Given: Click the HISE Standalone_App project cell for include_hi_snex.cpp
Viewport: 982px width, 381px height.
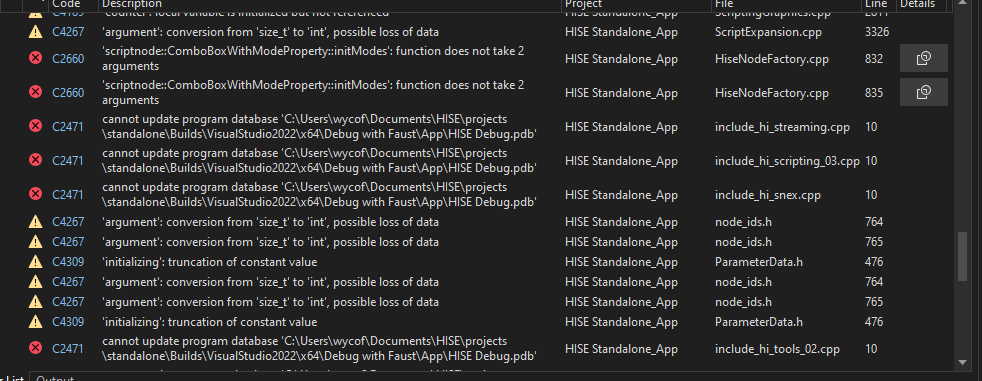Looking at the screenshot, I should point(621,195).
